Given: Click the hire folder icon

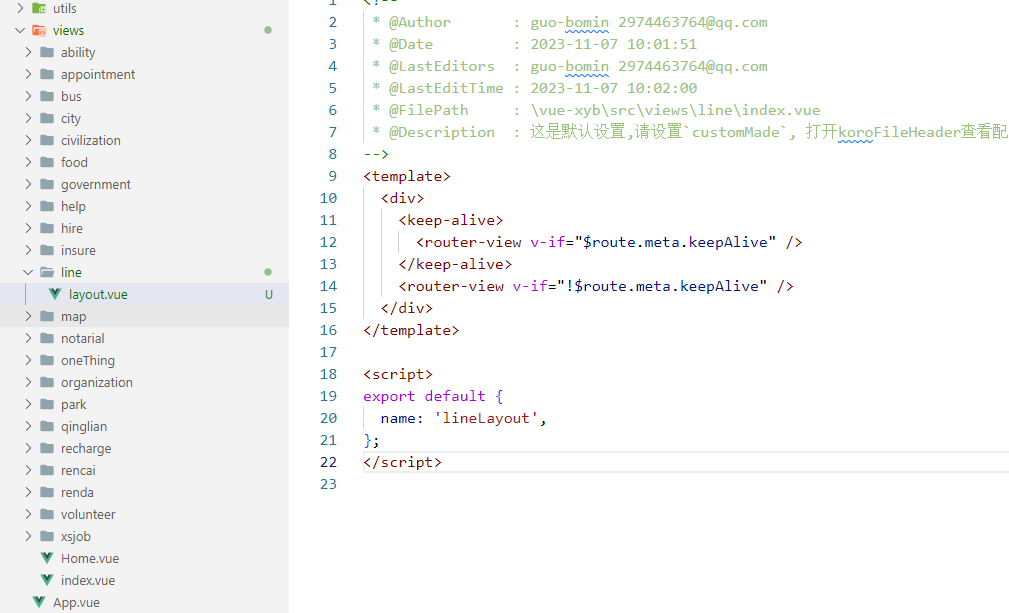Looking at the screenshot, I should (47, 228).
